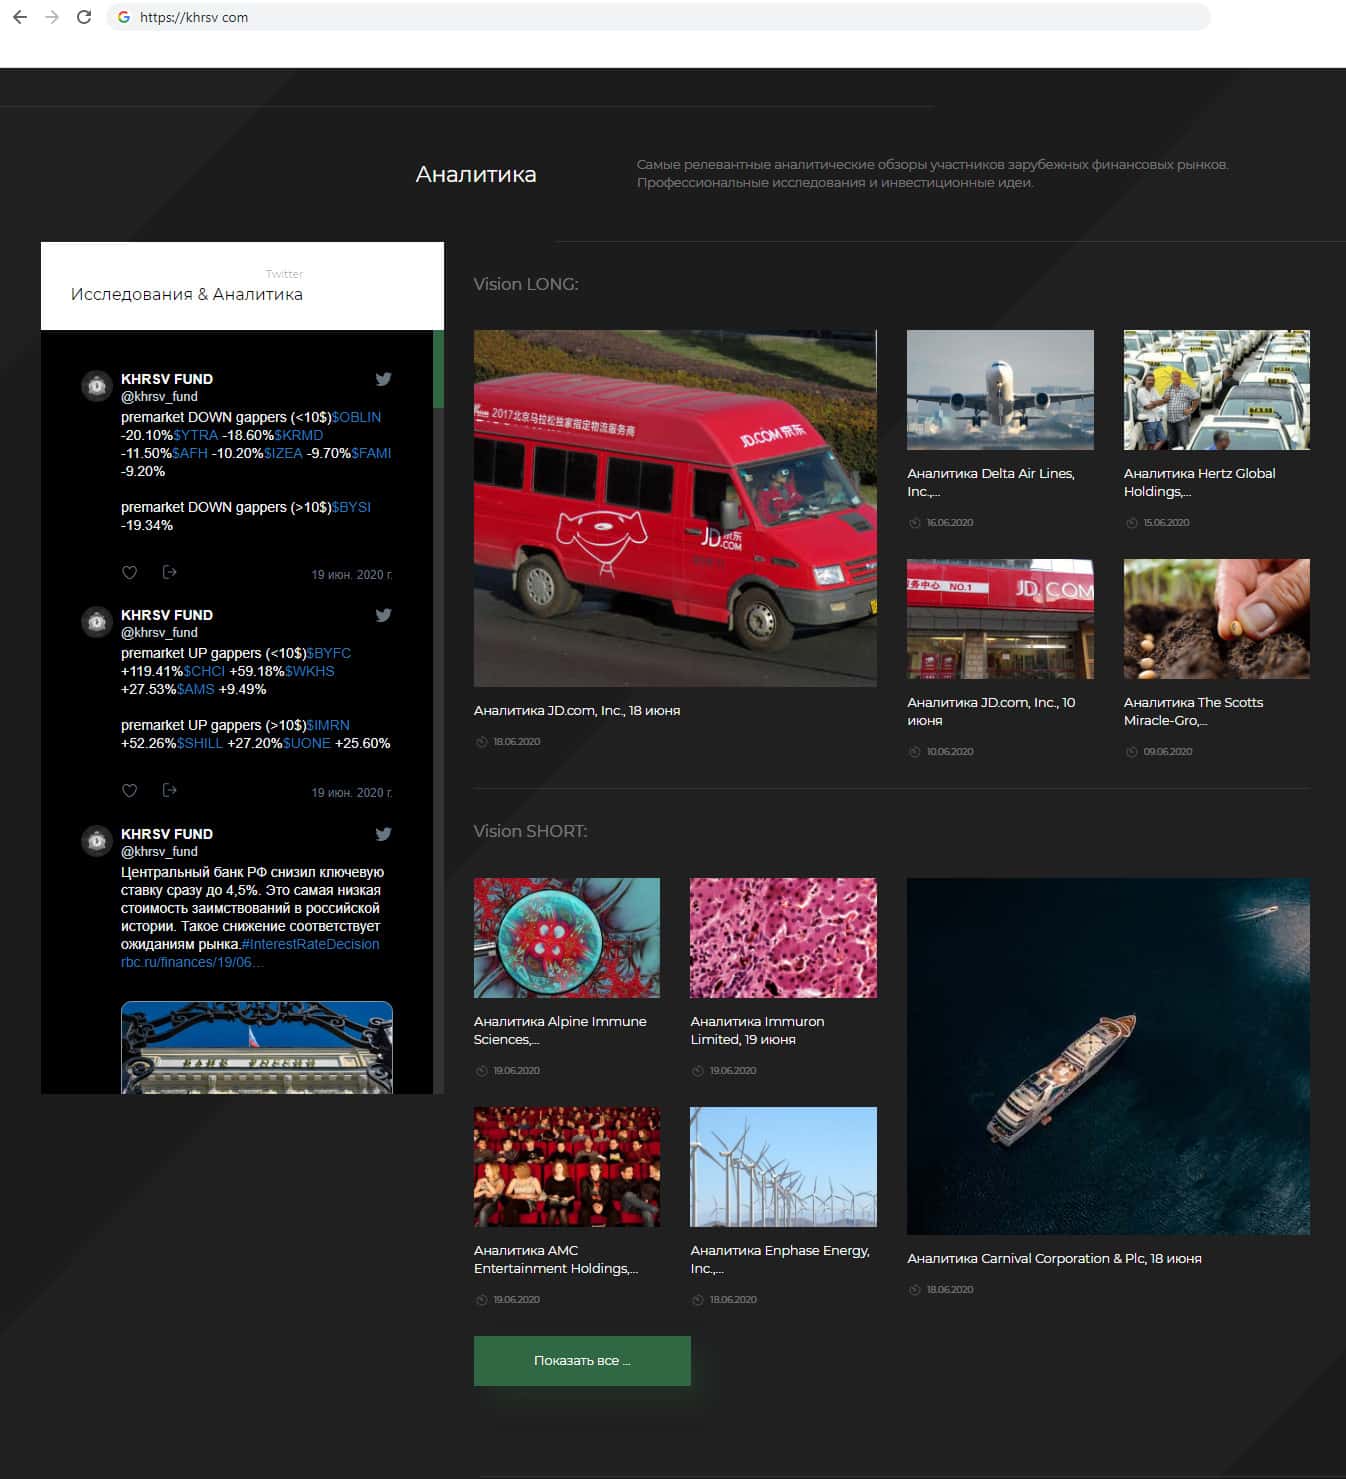Open the $BYSI cashtag link
The image size is (1346, 1479).
pos(351,507)
